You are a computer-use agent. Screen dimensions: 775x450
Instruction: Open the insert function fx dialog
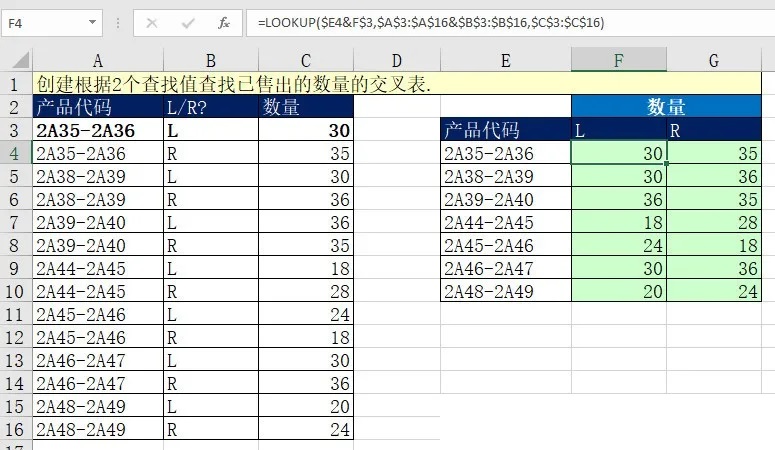224,23
